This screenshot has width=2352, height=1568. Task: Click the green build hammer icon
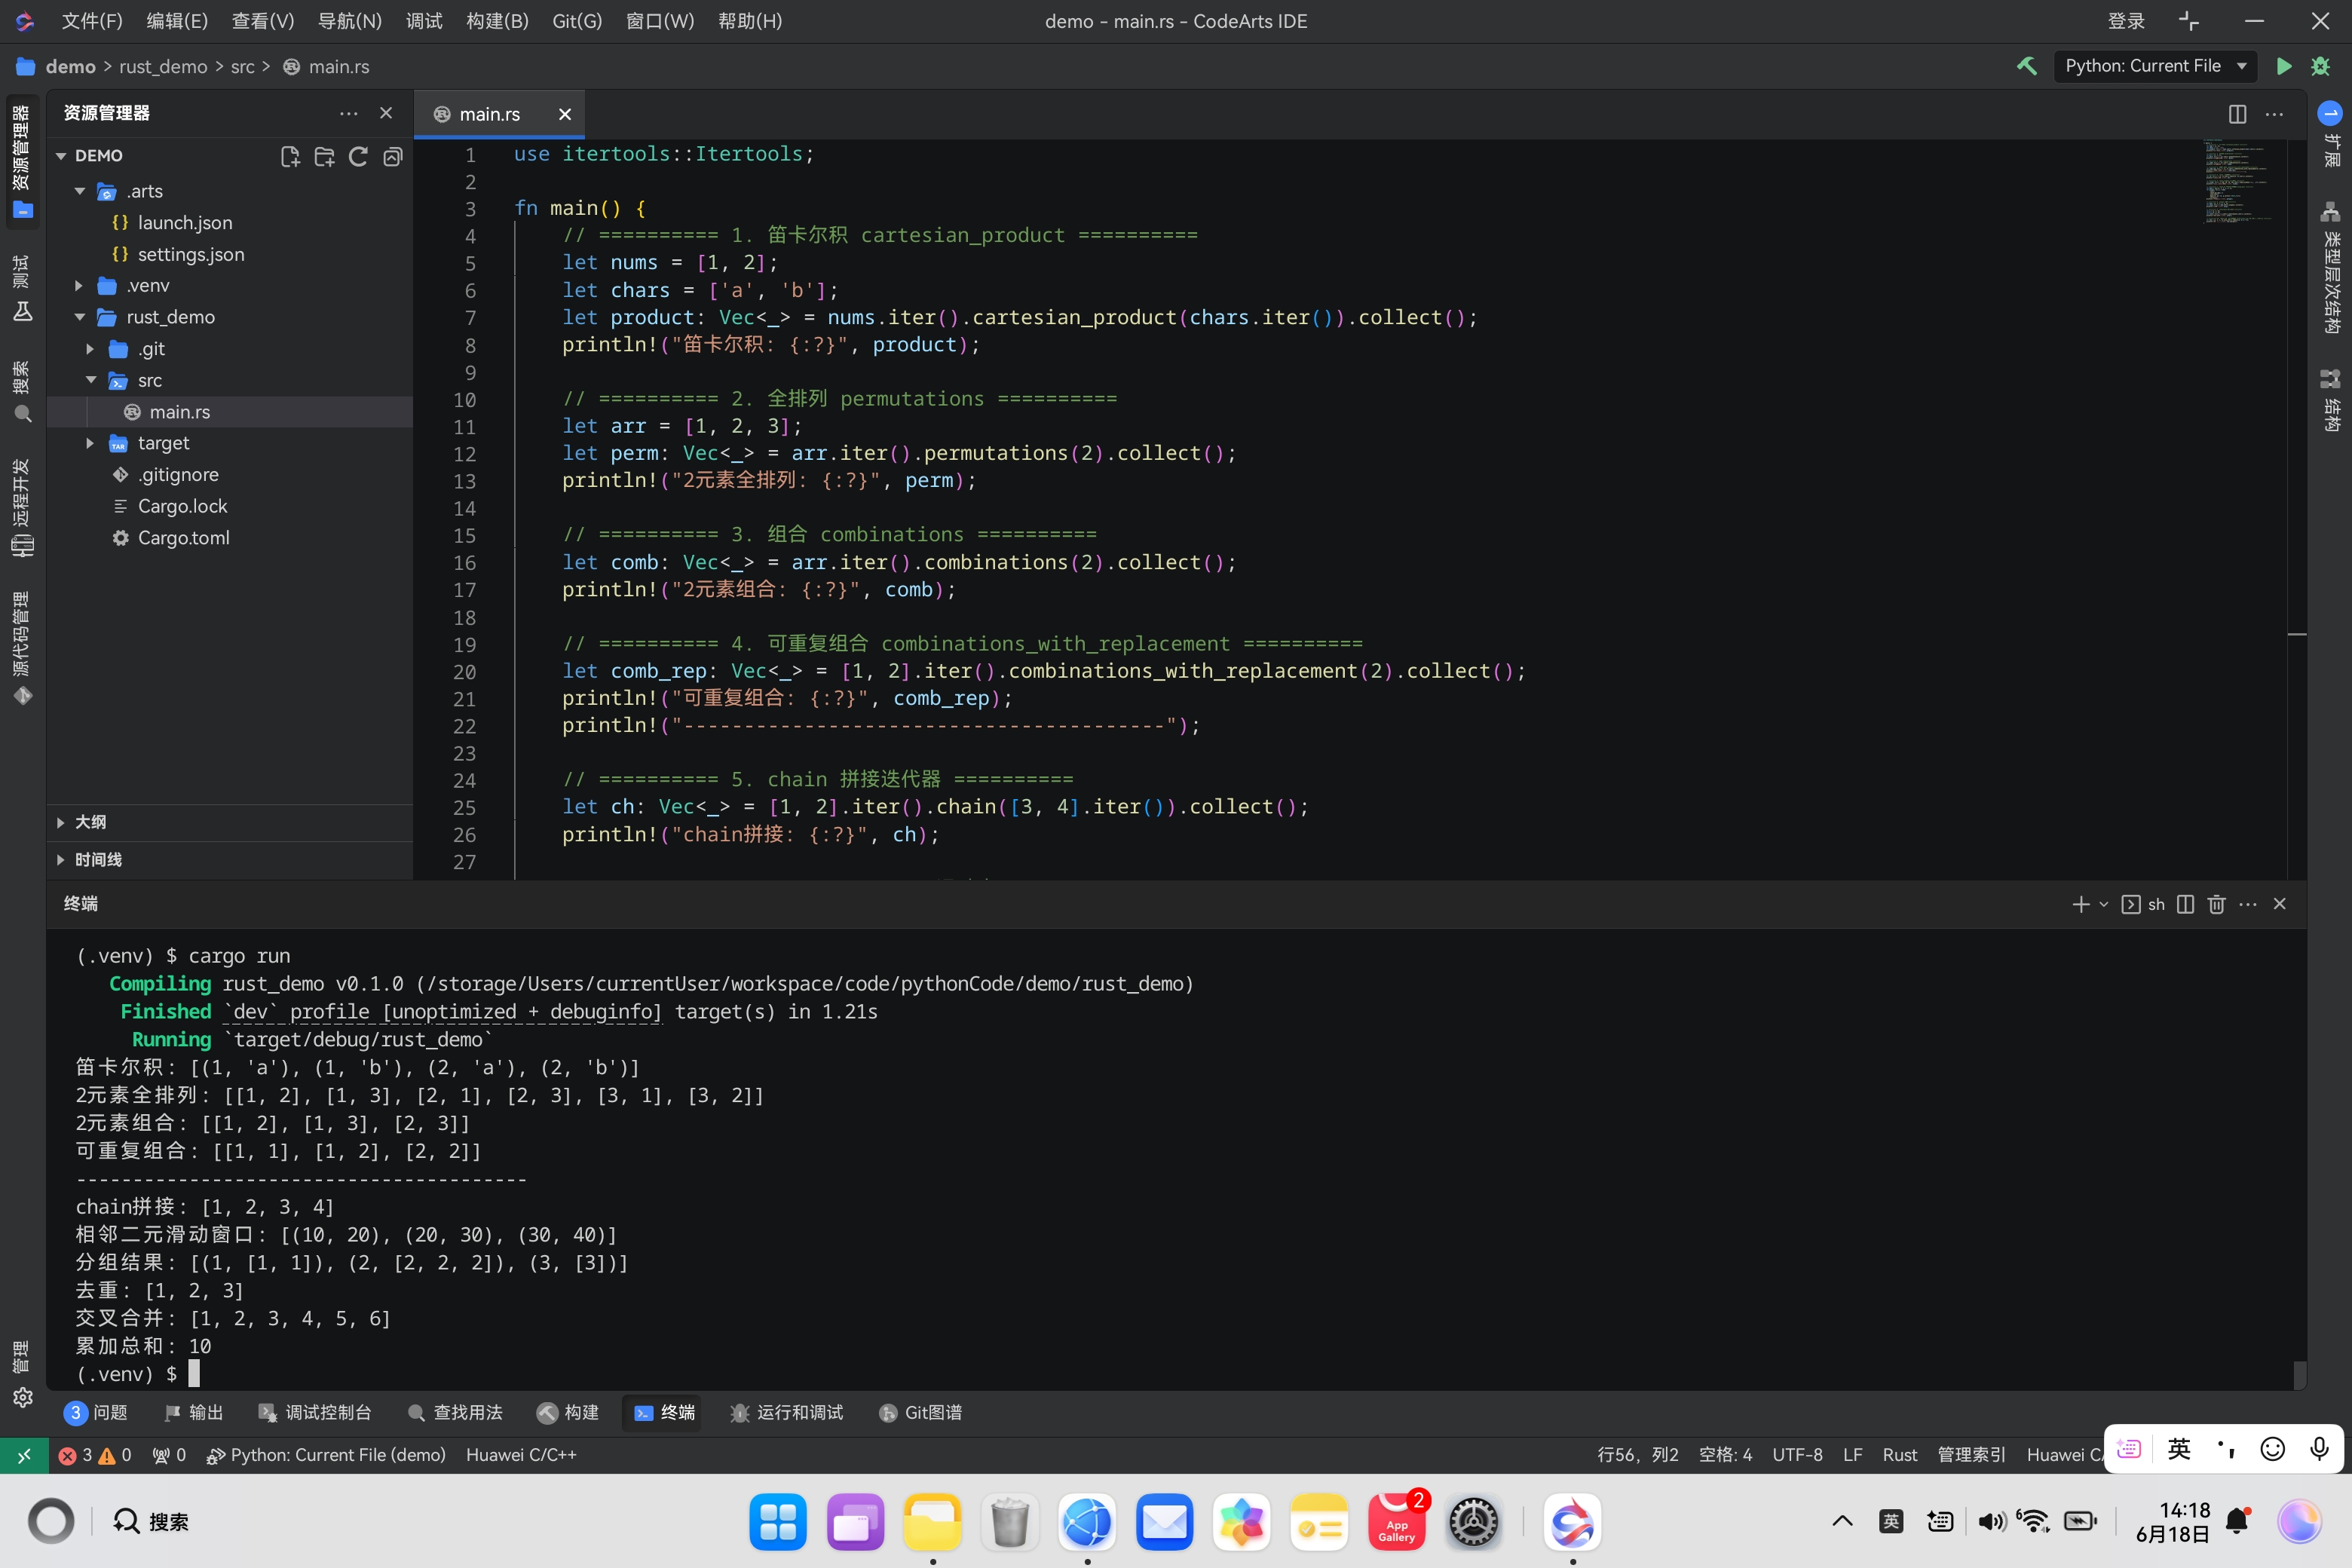coord(2027,66)
